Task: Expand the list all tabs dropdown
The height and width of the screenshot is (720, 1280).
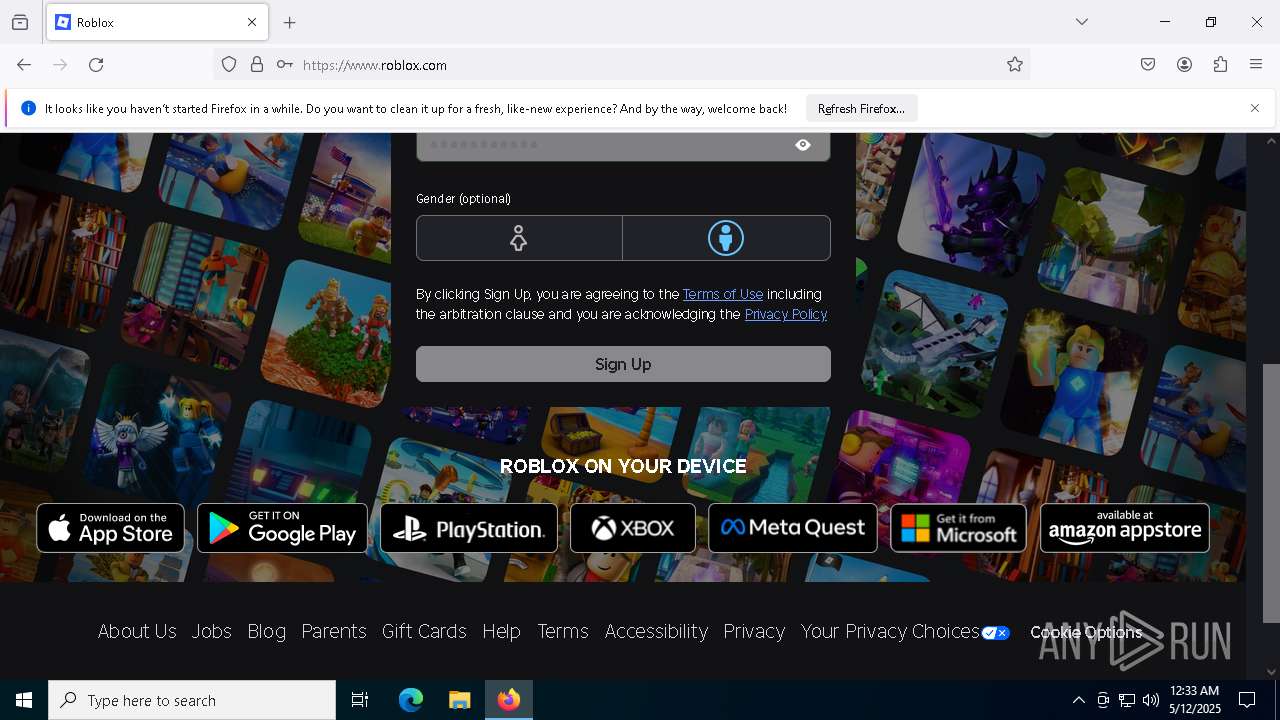Action: tap(1082, 22)
